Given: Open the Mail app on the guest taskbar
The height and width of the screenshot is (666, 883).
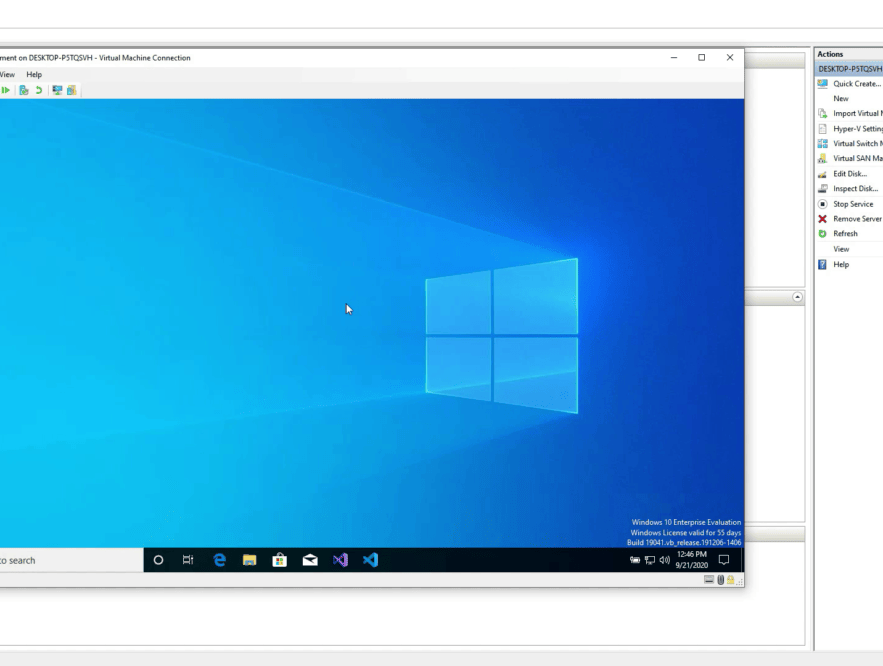Looking at the screenshot, I should click(309, 560).
